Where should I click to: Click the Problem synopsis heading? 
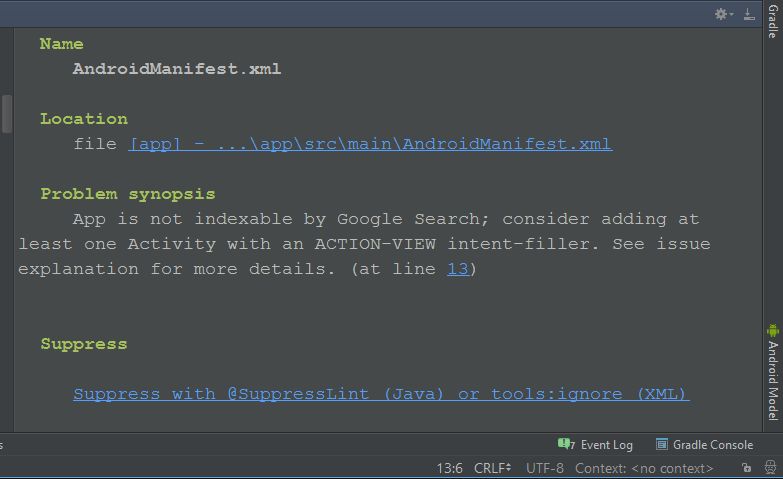[x=128, y=194]
